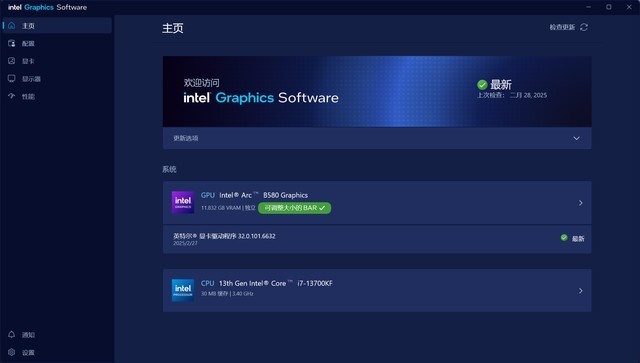Open 设置 settings in the sidebar
Viewport: 640px width, 363px height.
[x=57, y=352]
